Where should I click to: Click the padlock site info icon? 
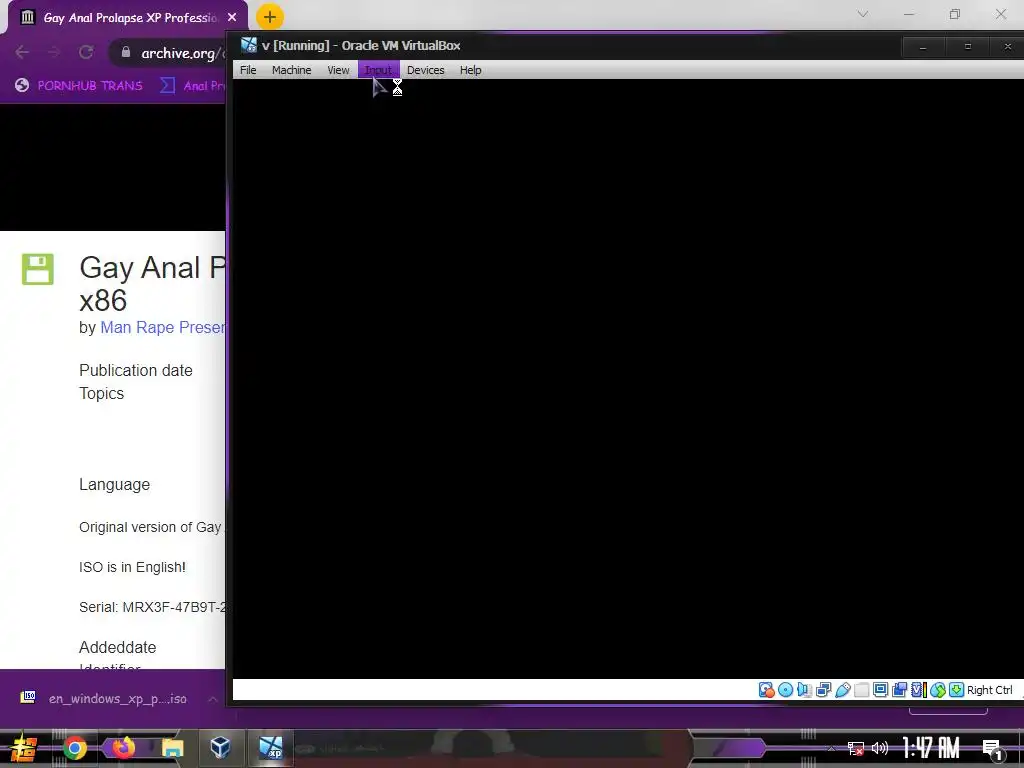tap(126, 52)
